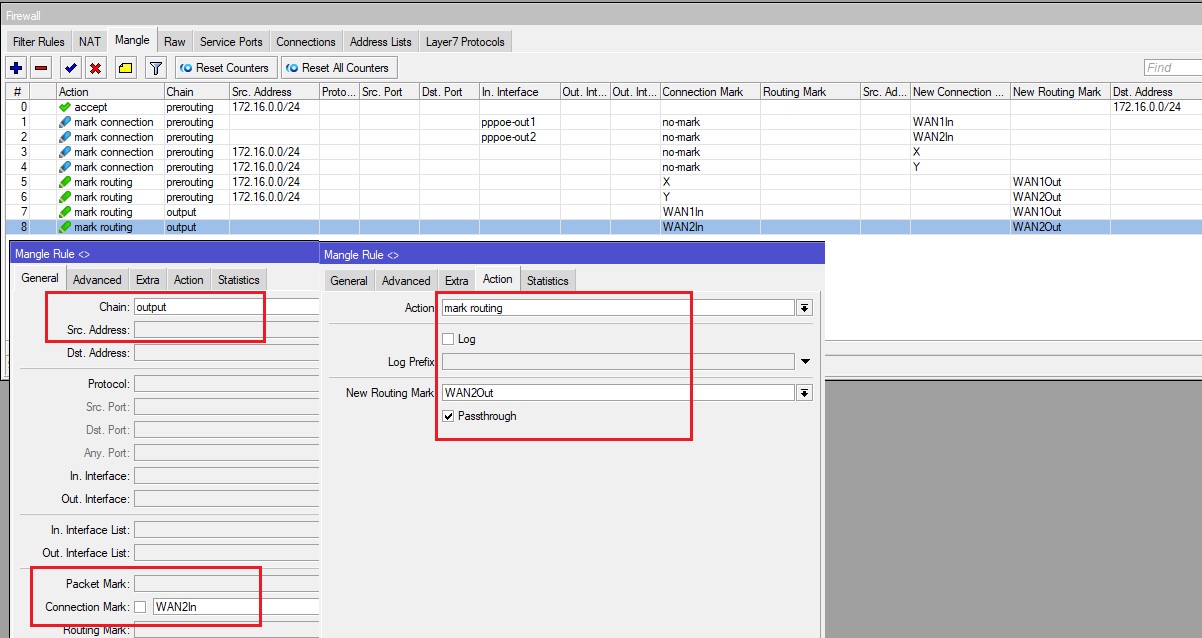This screenshot has width=1202, height=638.
Task: Switch to the Filter Rules tab
Action: tap(39, 42)
